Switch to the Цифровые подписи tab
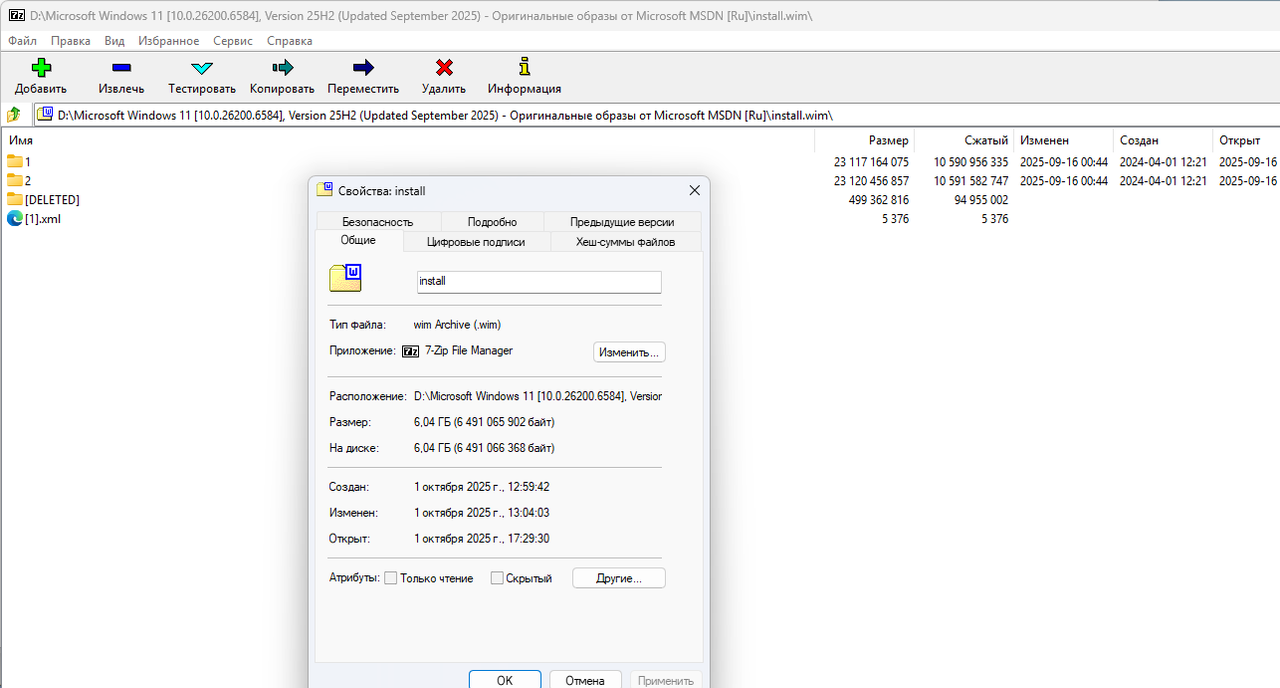 tap(475, 241)
